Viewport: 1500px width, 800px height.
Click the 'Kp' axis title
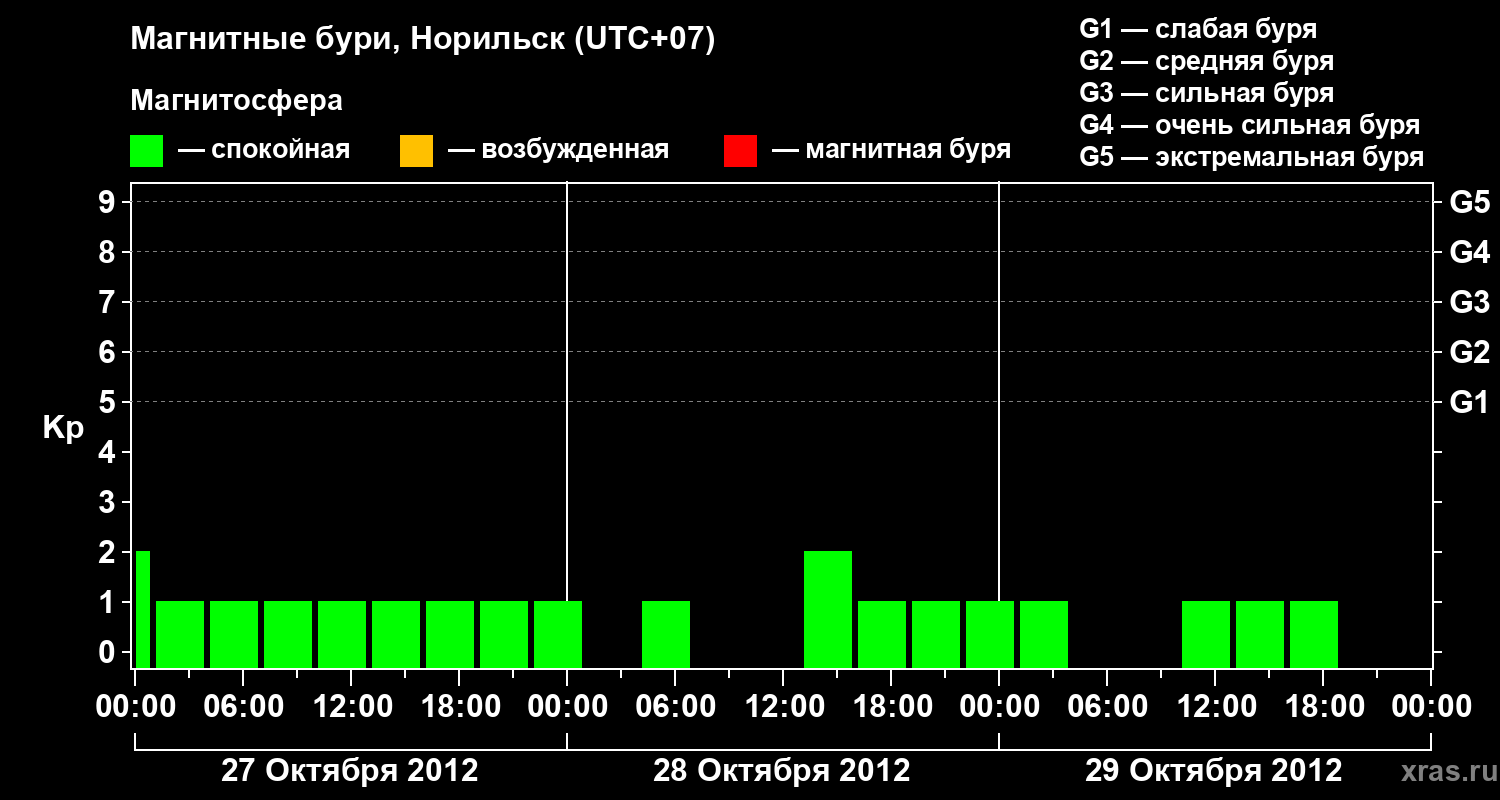click(63, 428)
